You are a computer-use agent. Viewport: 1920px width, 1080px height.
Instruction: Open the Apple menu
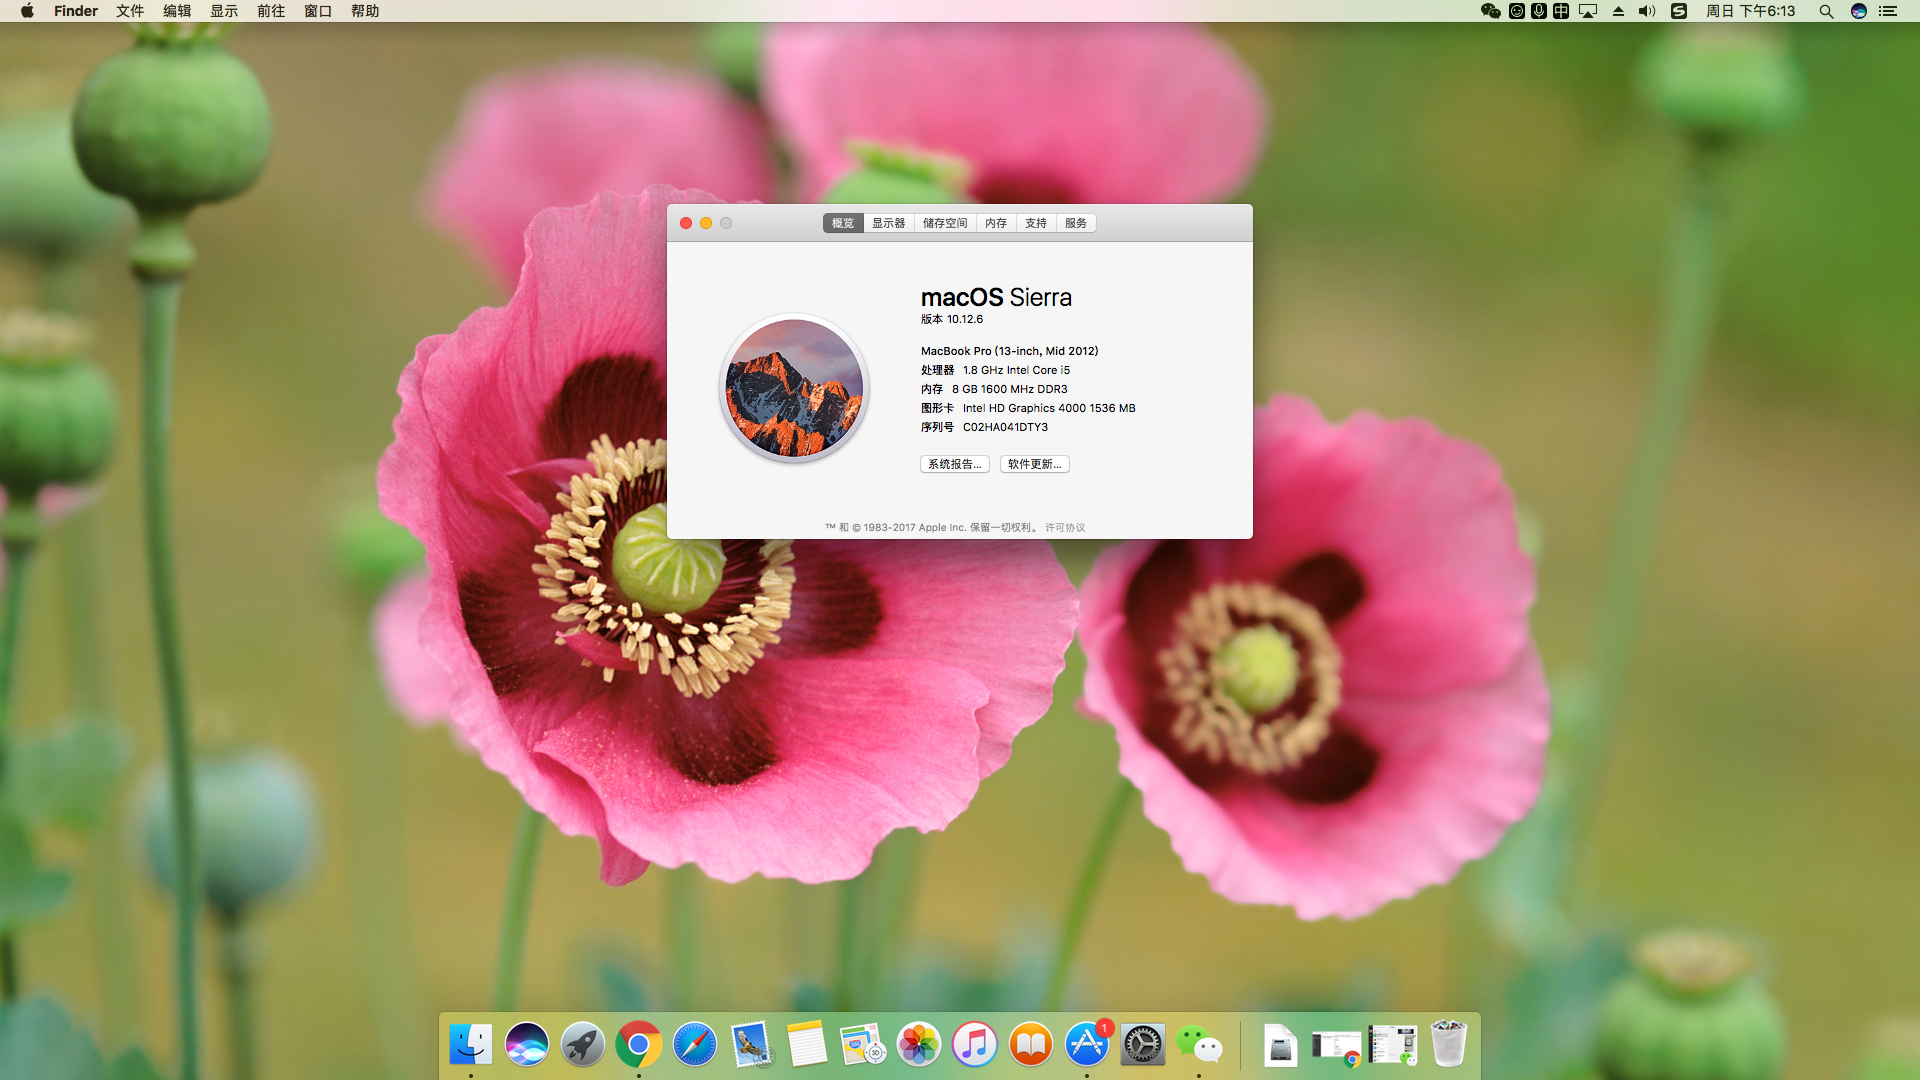[x=27, y=11]
